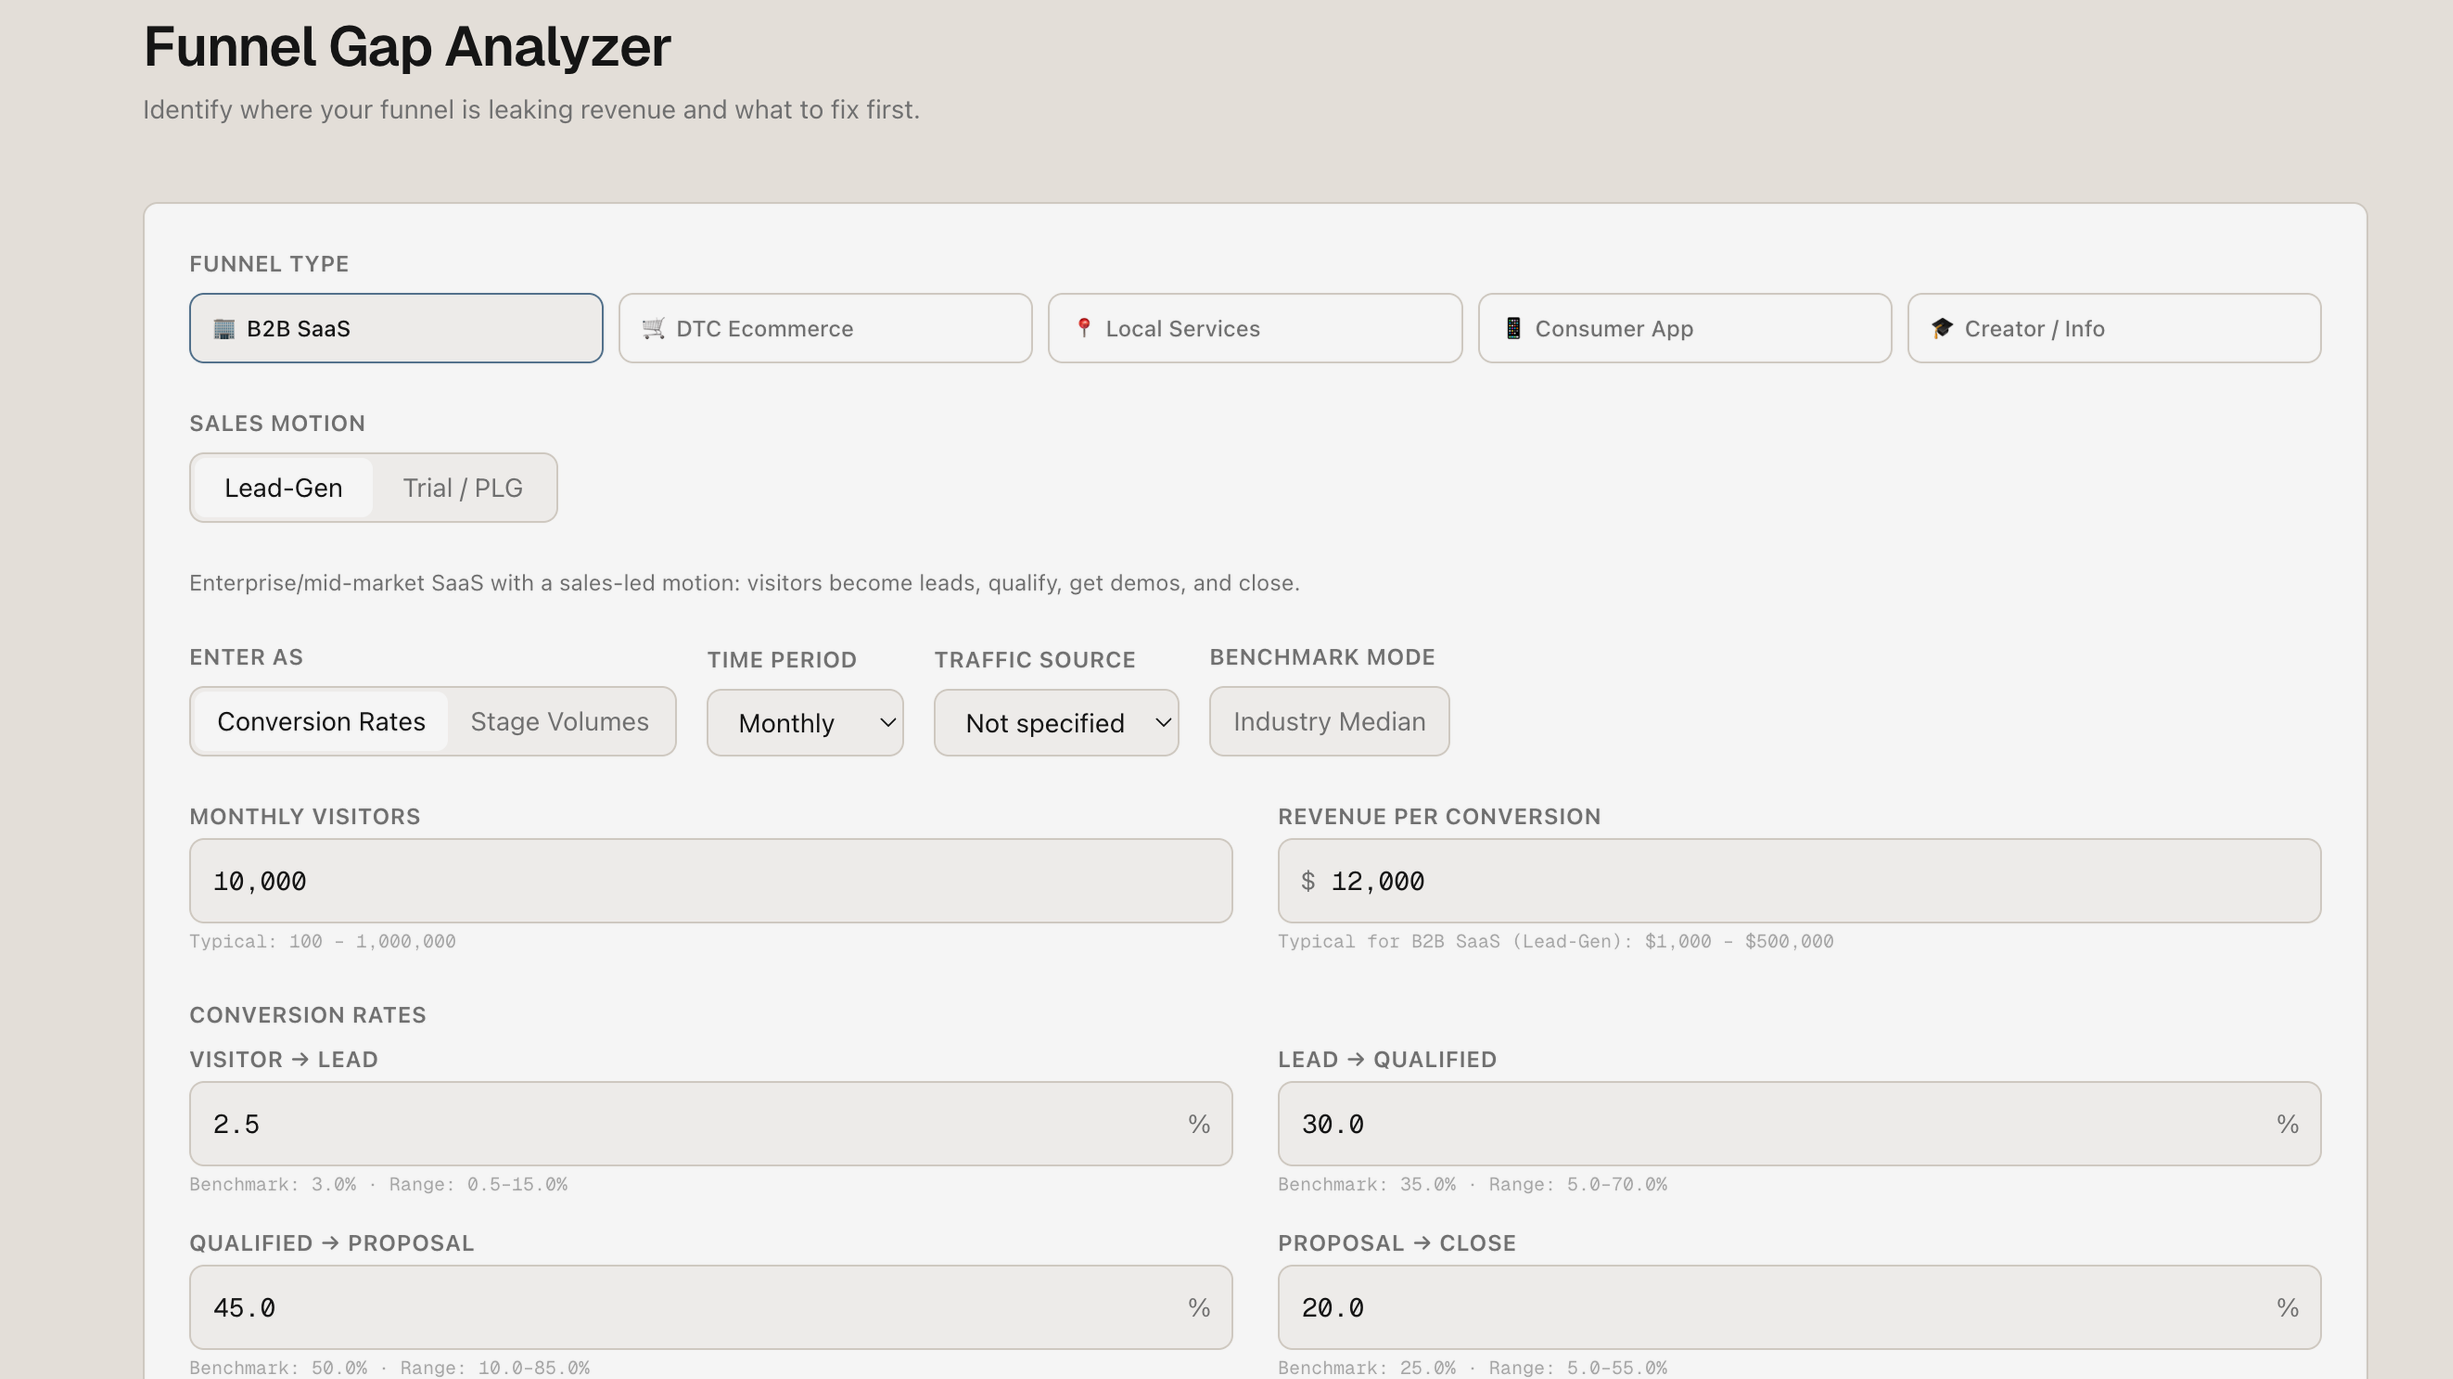Image resolution: width=2453 pixels, height=1379 pixels.
Task: Click the computer icon on B2B SaaS card
Action: point(226,328)
